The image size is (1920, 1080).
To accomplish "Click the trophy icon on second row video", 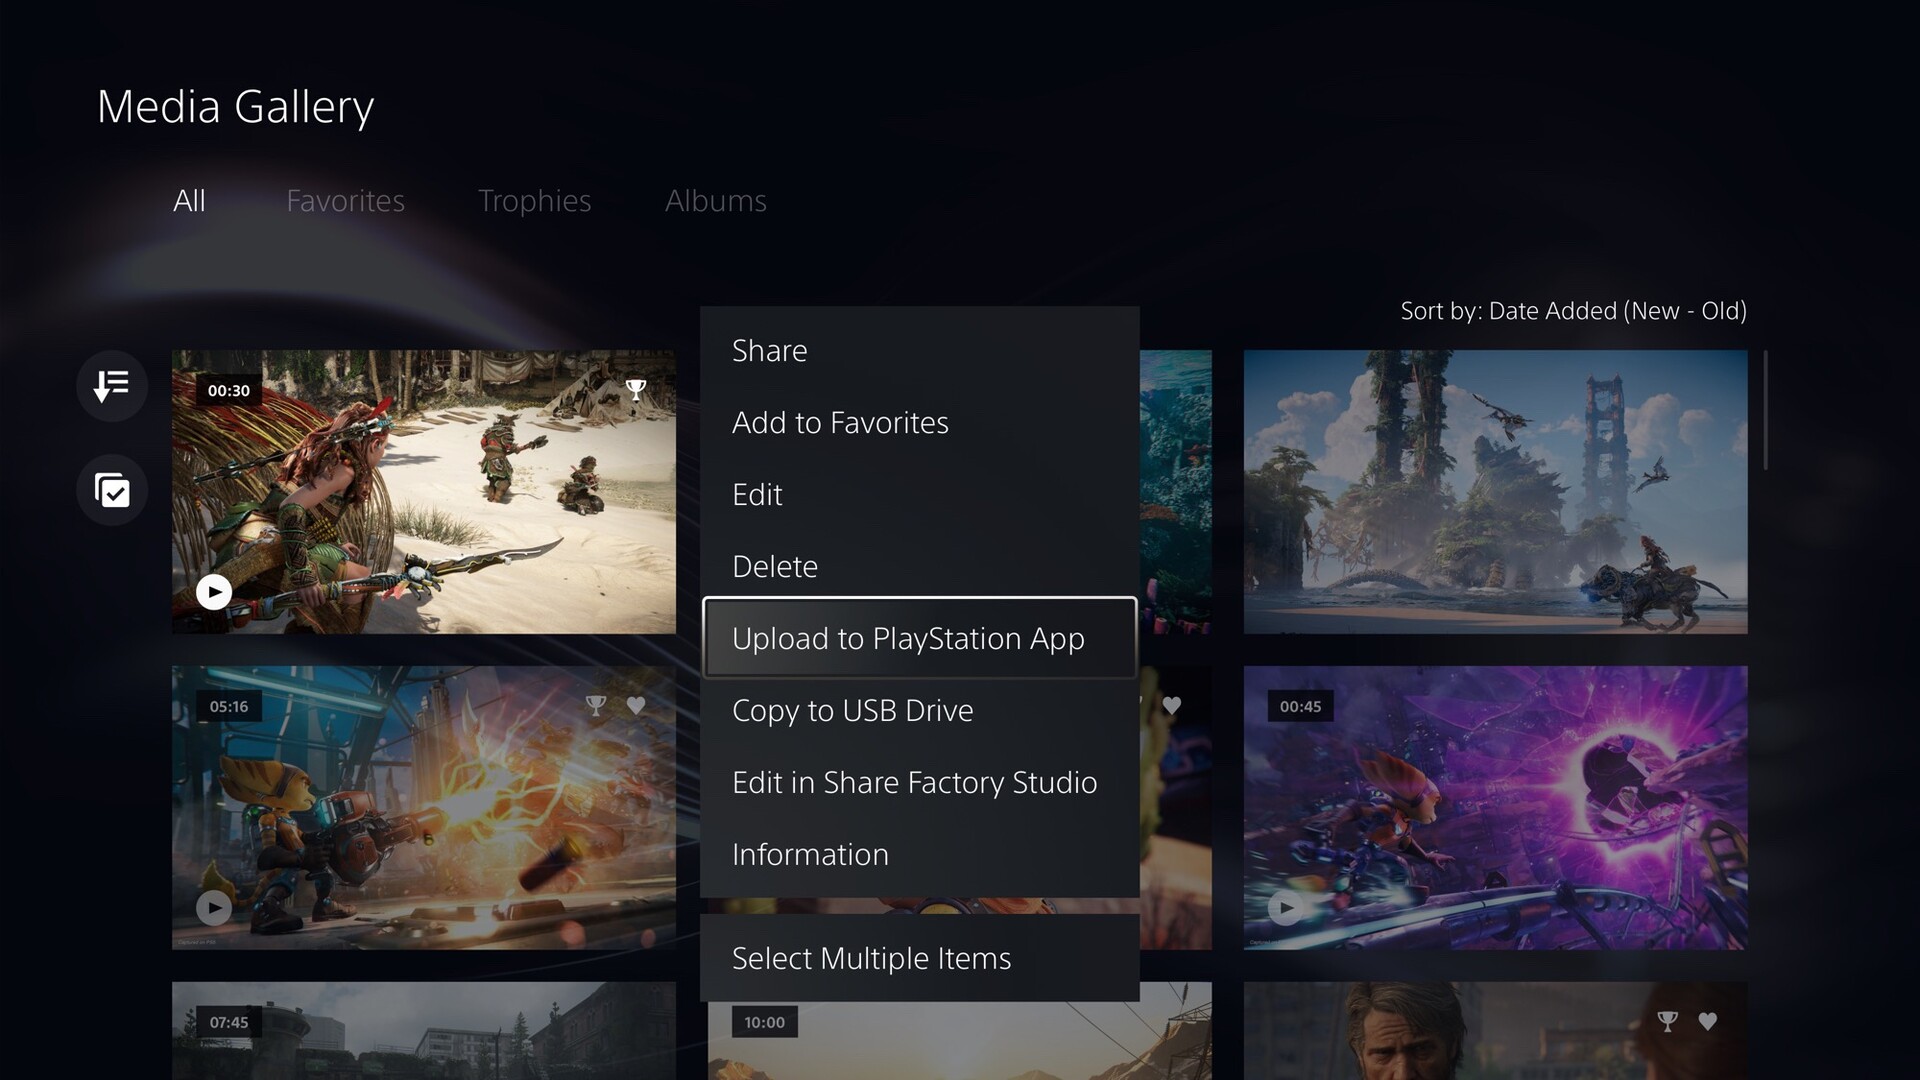I will click(x=595, y=704).
